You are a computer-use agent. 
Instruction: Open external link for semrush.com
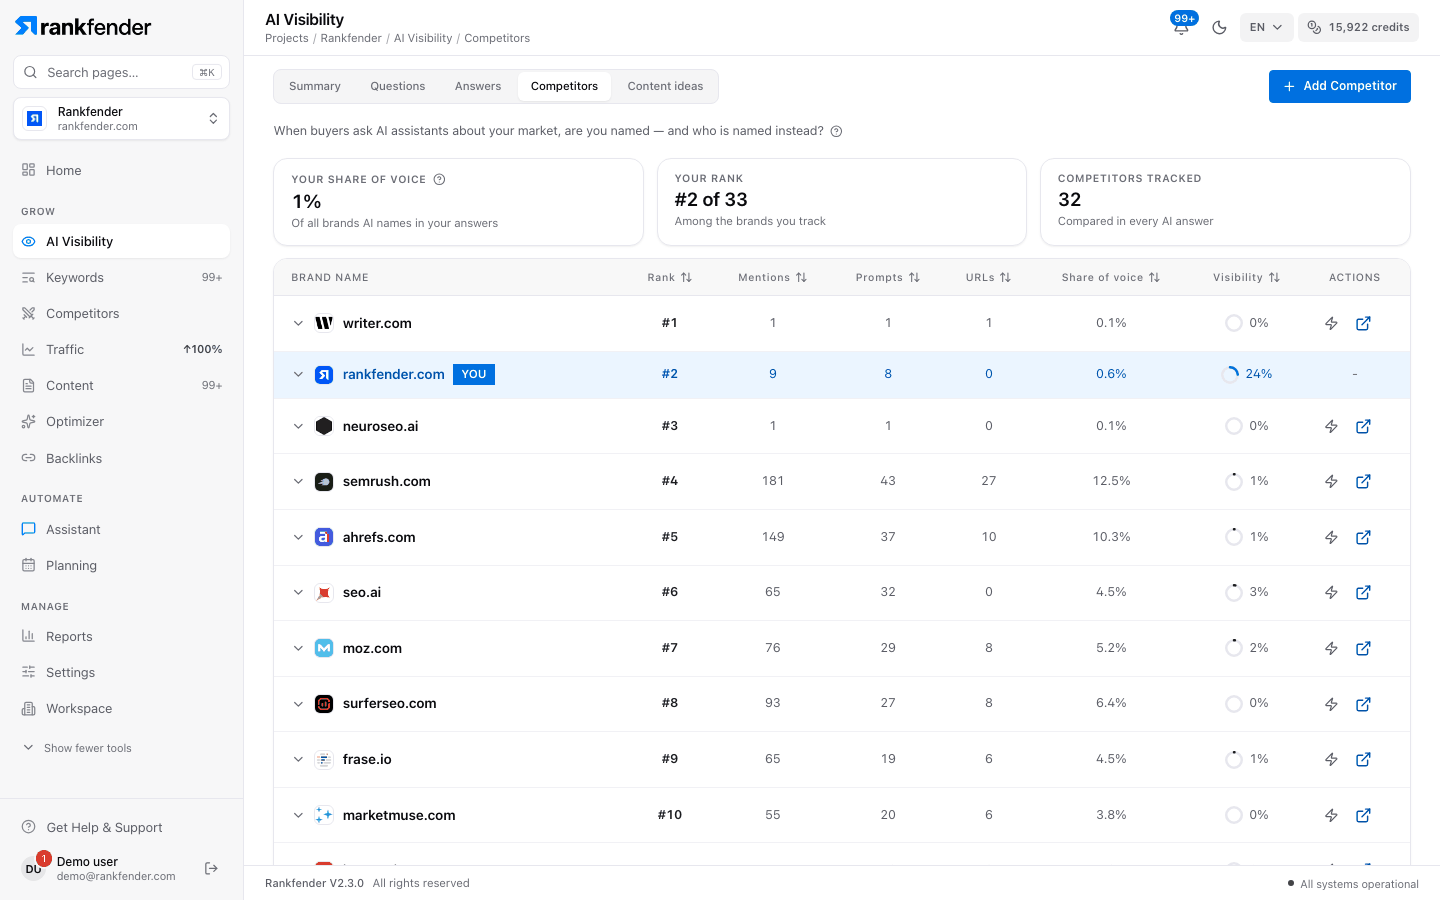1363,482
